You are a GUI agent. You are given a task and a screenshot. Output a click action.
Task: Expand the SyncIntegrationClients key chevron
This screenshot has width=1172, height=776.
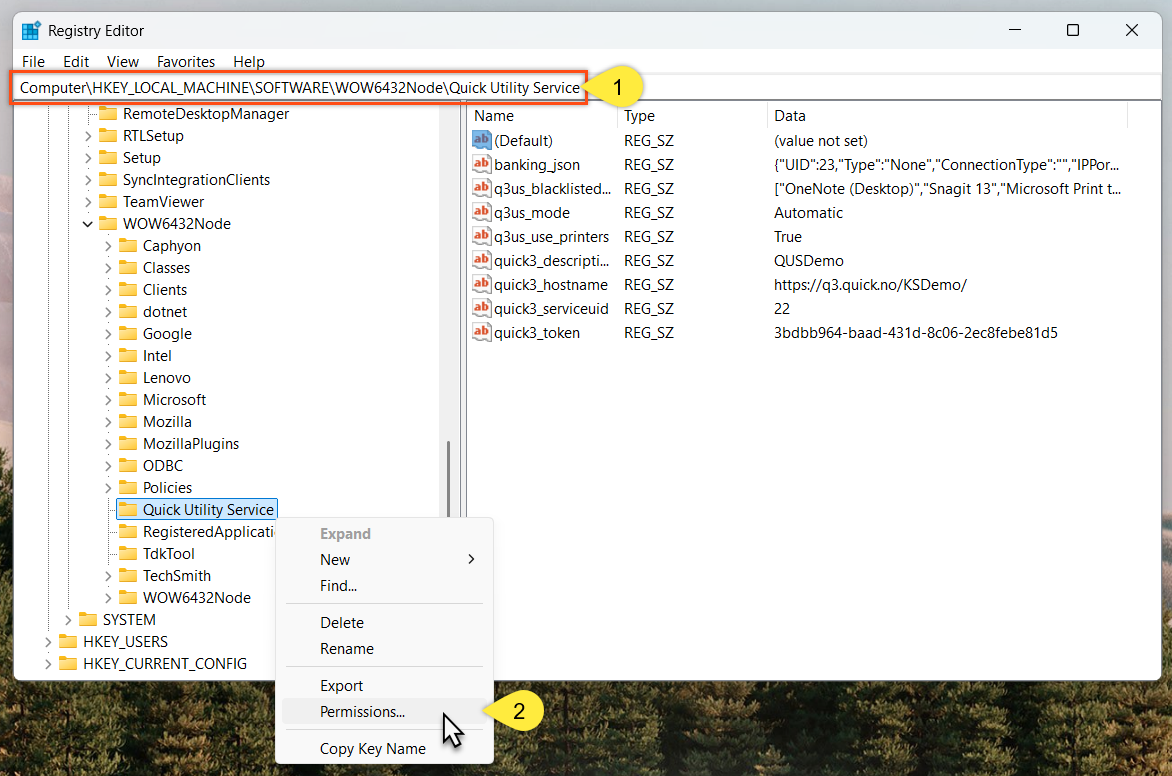pyautogui.click(x=87, y=180)
